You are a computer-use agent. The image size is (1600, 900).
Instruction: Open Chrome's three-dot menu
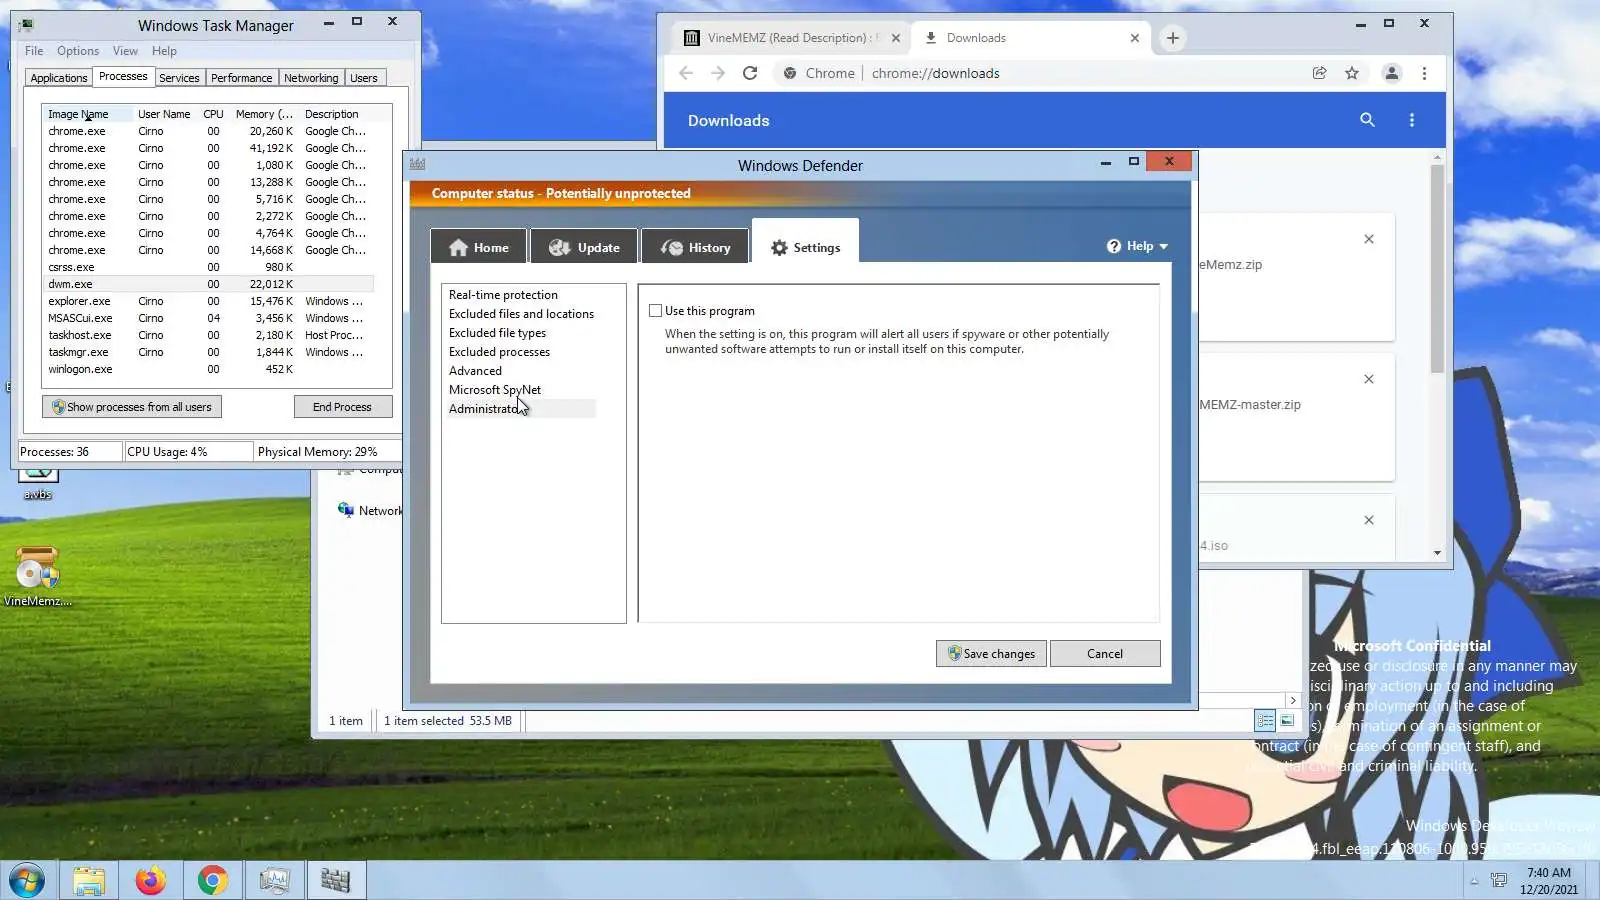click(1425, 73)
